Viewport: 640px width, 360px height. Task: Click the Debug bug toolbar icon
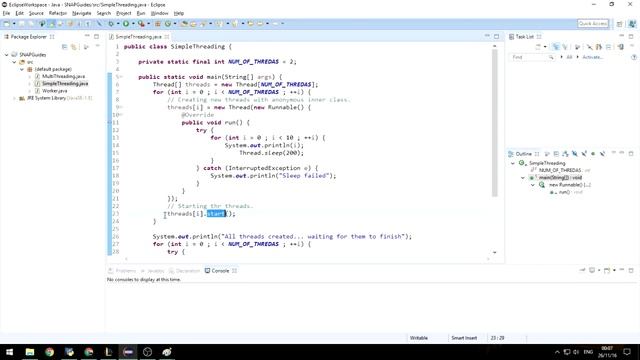pyautogui.click(x=111, y=24)
